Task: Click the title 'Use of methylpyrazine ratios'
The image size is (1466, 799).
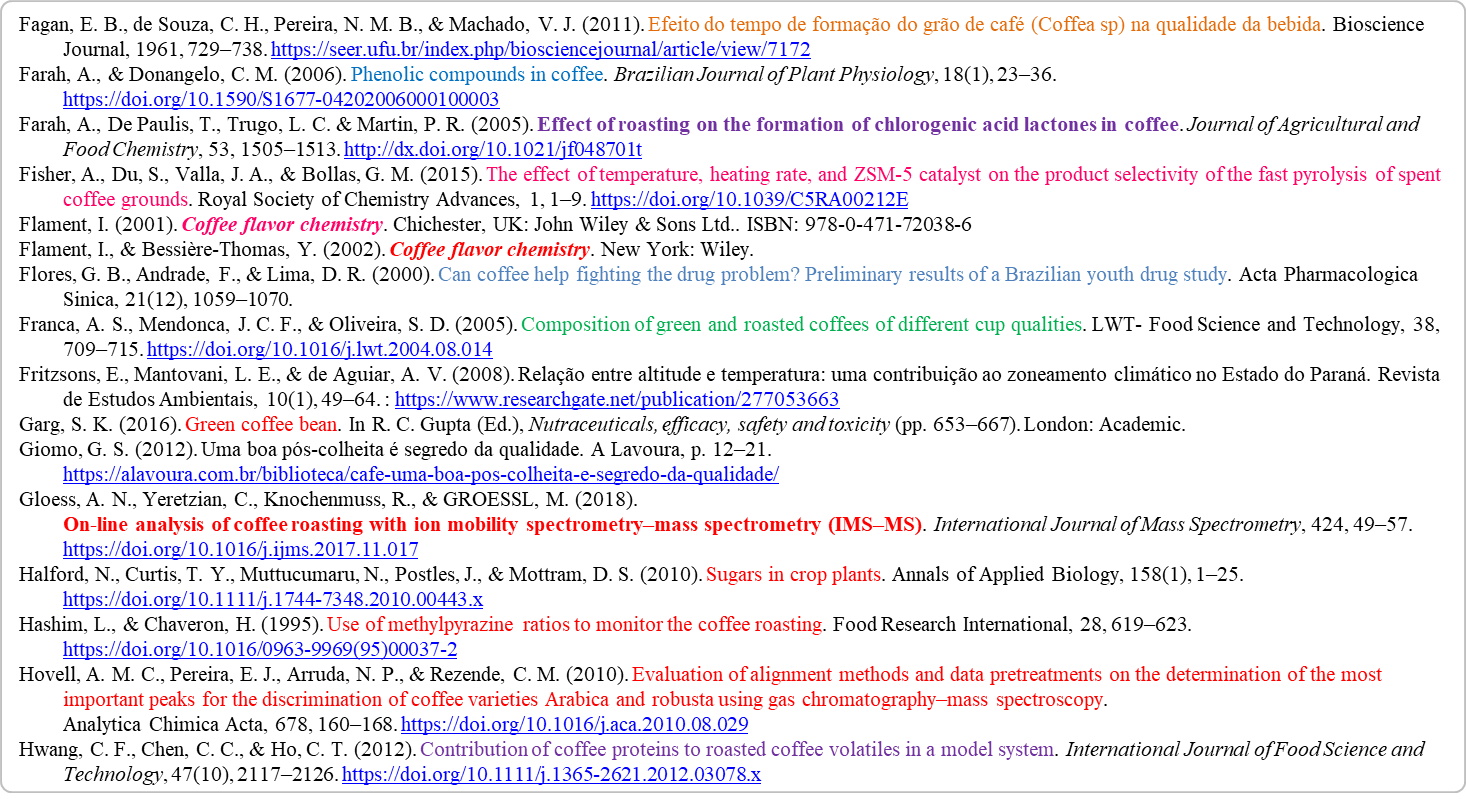Action: (x=575, y=624)
